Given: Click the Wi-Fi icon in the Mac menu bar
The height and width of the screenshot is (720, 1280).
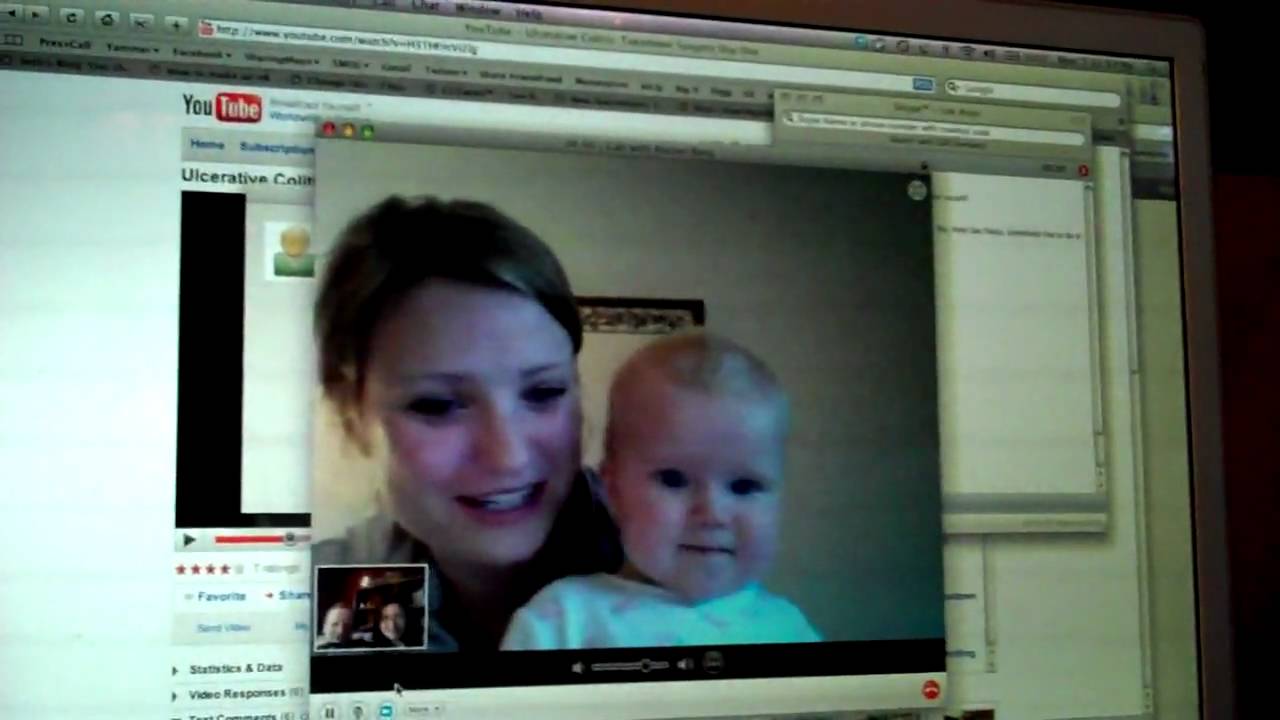Looking at the screenshot, I should [x=968, y=50].
